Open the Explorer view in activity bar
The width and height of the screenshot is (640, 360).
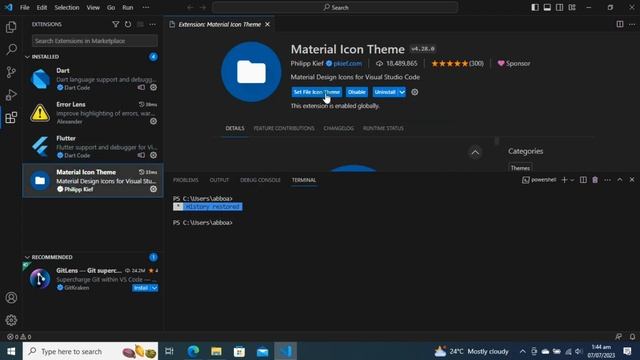pyautogui.click(x=11, y=27)
